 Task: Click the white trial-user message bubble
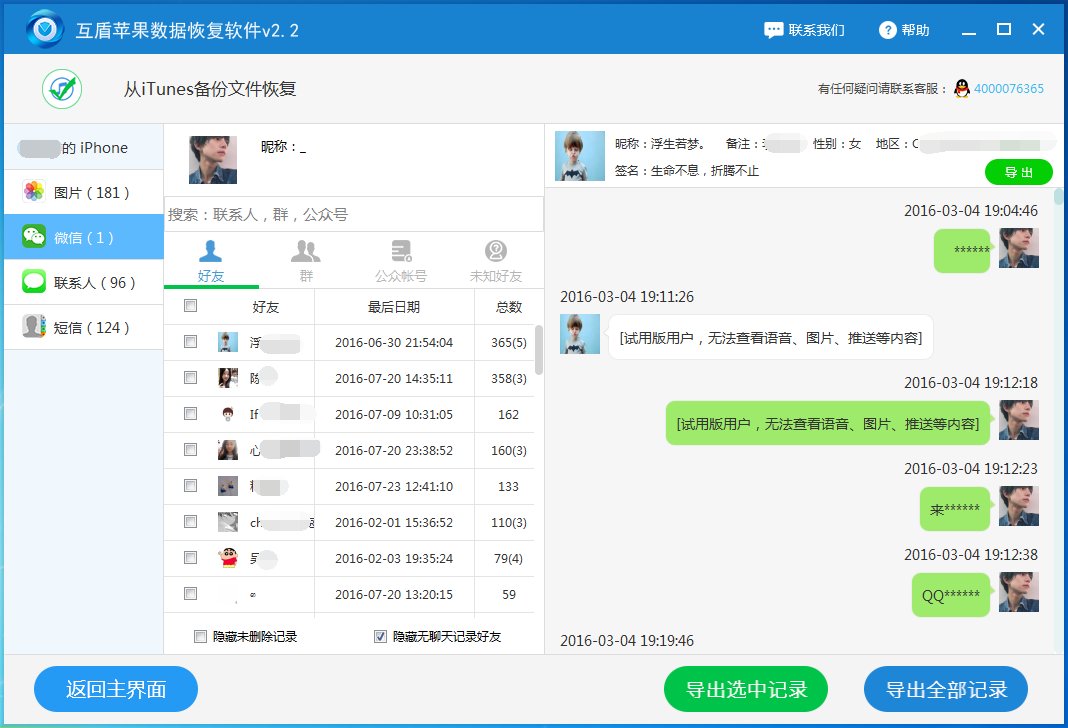click(770, 337)
